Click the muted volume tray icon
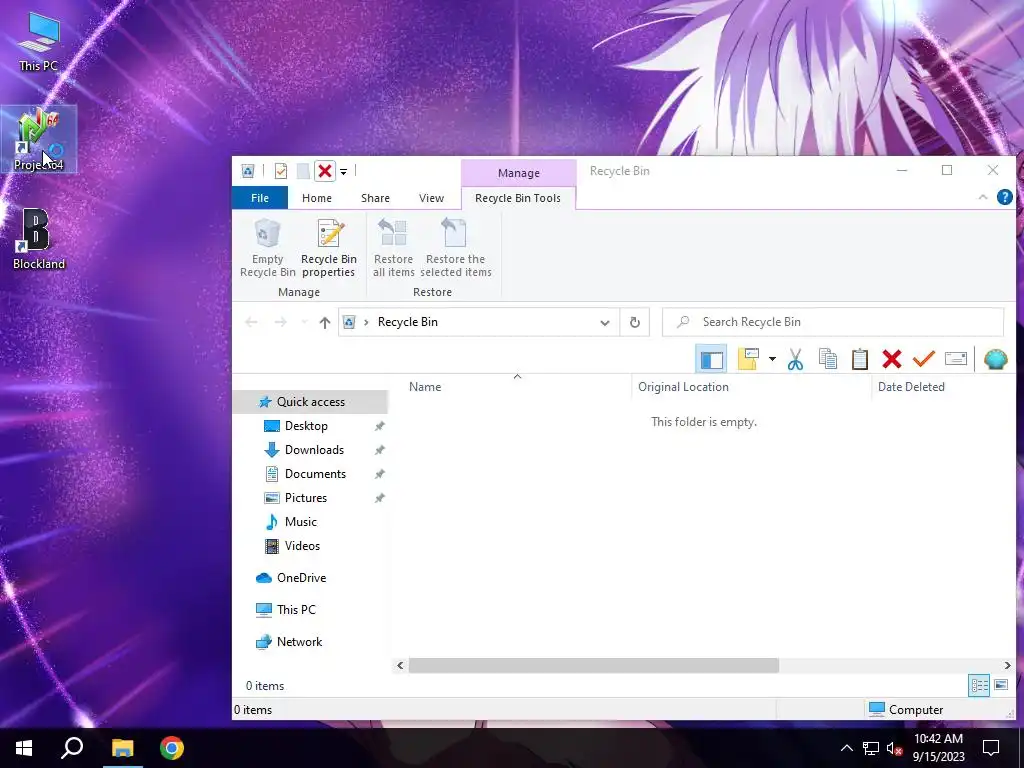 pyautogui.click(x=895, y=748)
